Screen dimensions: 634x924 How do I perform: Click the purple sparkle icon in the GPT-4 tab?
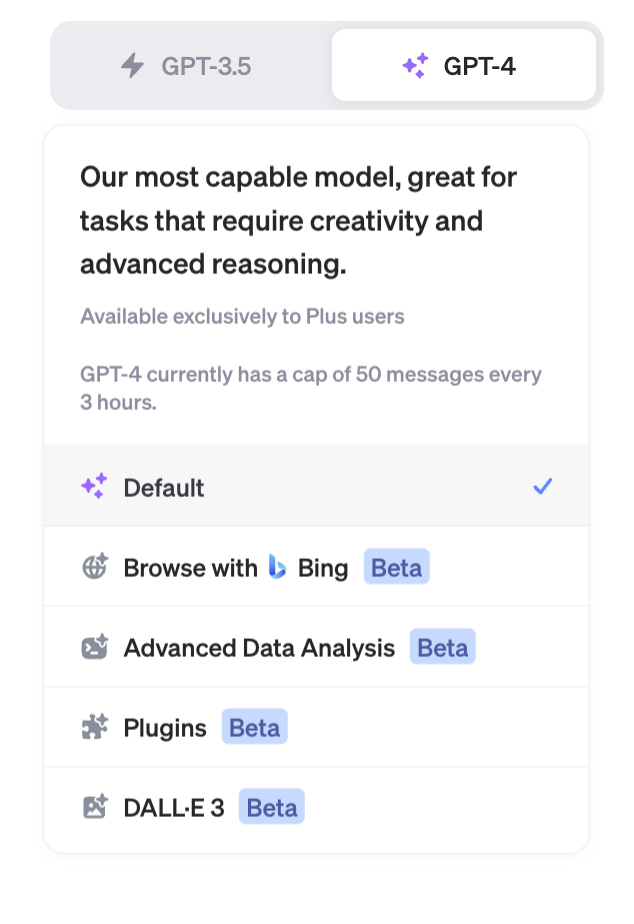(x=414, y=67)
